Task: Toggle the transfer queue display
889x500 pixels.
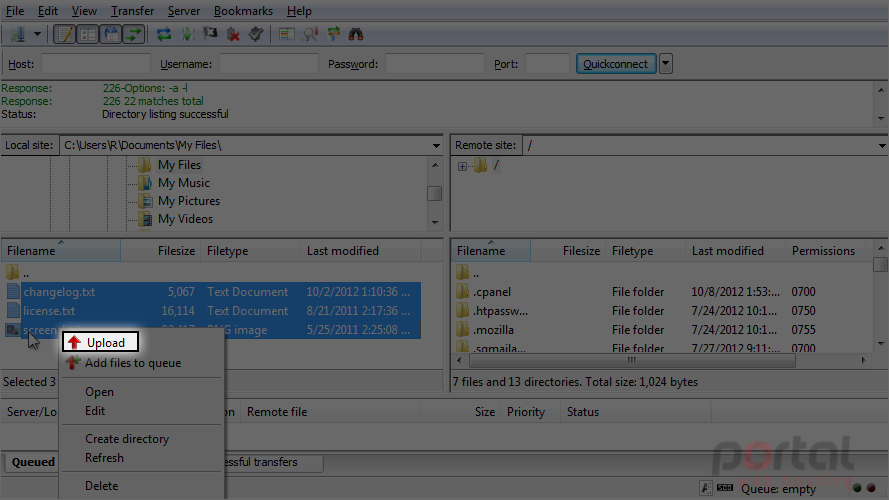Action: click(134, 35)
